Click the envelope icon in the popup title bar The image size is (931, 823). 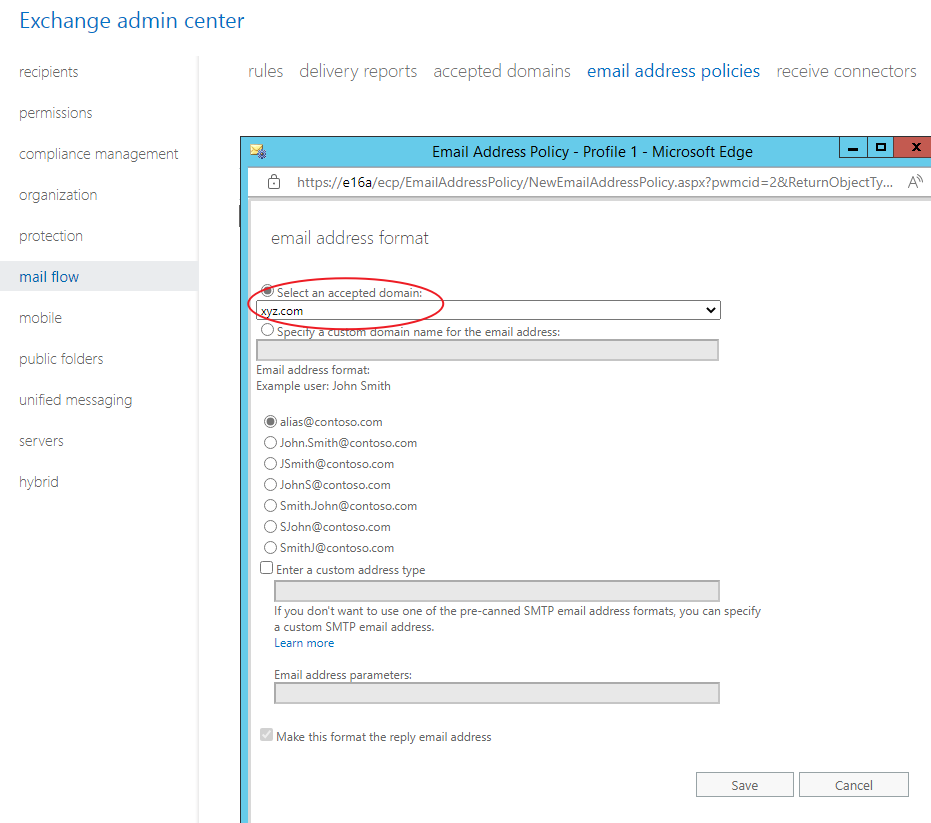click(258, 151)
